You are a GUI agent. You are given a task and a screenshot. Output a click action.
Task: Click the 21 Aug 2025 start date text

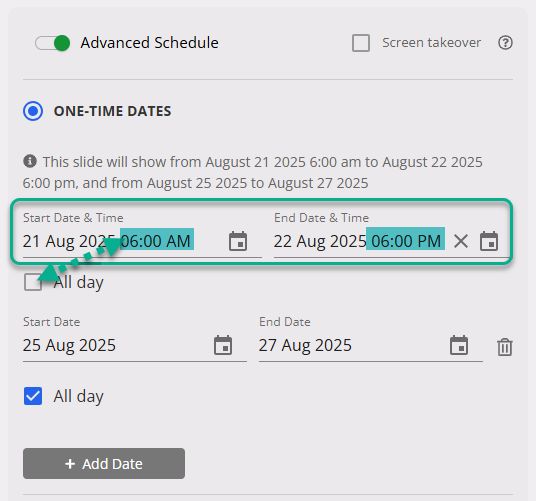(69, 241)
